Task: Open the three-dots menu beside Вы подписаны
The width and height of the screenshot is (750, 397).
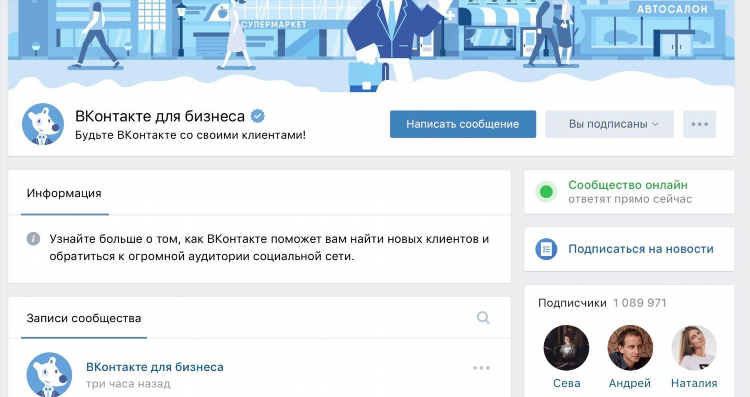Action: pyautogui.click(x=699, y=124)
